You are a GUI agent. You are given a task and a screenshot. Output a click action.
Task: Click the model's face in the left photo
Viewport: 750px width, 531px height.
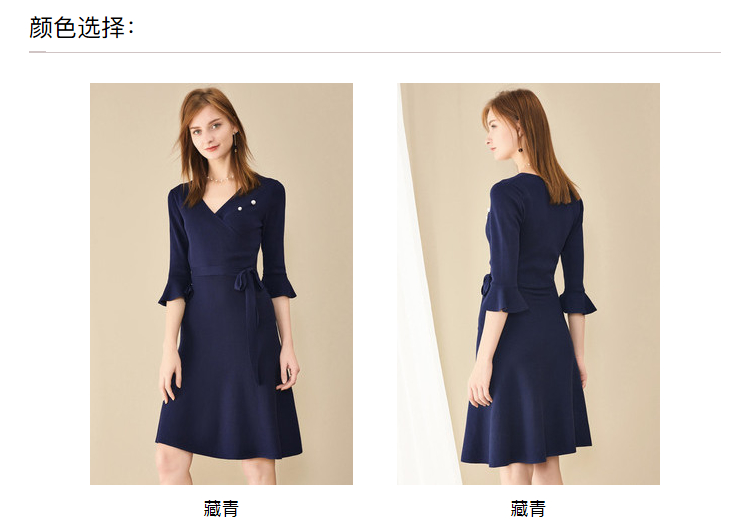pyautogui.click(x=210, y=132)
